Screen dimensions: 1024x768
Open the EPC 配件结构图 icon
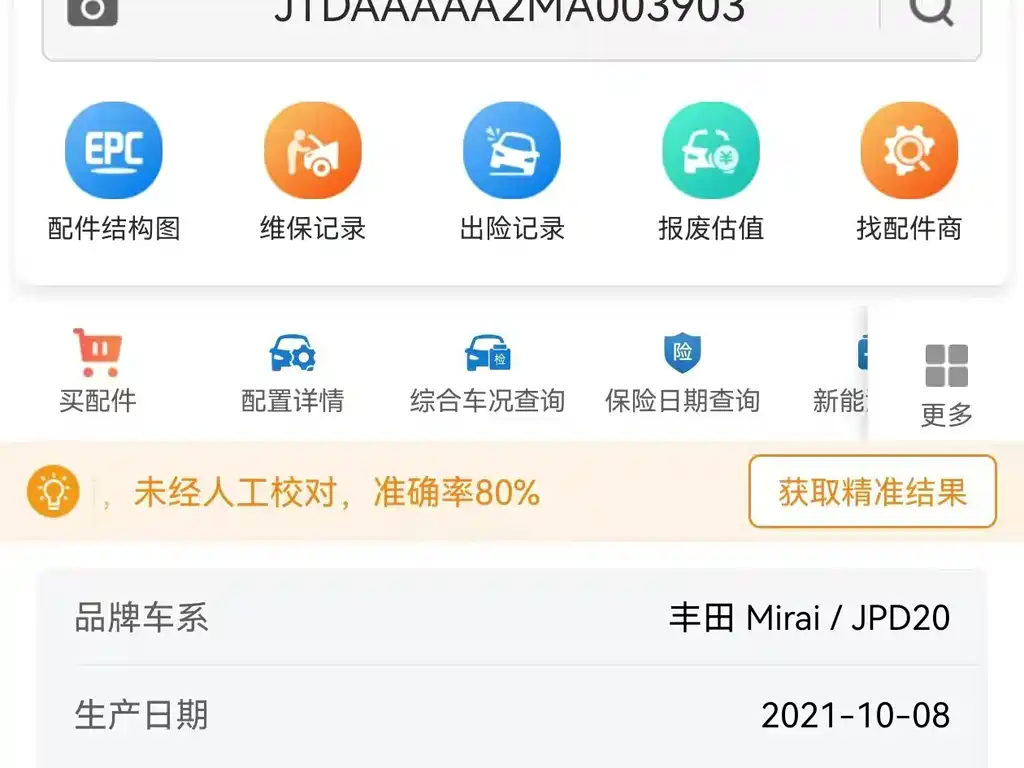pyautogui.click(x=114, y=150)
